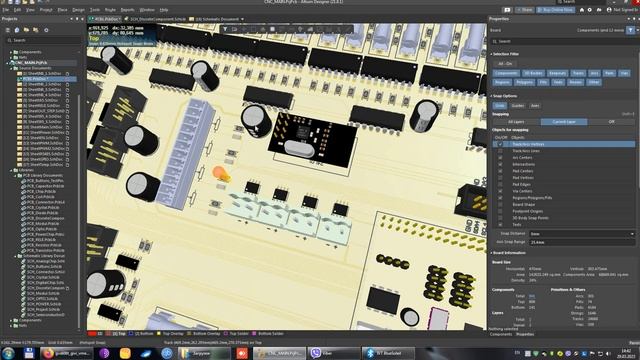The image size is (640, 360).
Task: Toggle the 3D Bodies selection filter
Action: tap(533, 73)
